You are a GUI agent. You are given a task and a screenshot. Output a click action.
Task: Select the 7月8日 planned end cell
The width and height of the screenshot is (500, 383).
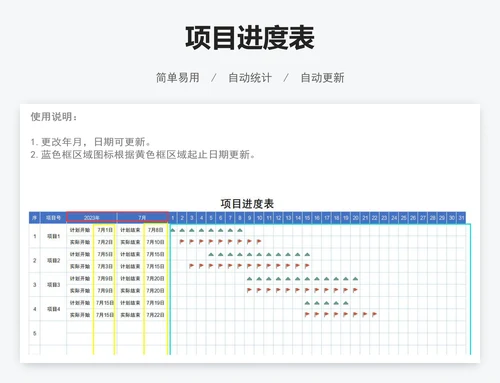156,230
